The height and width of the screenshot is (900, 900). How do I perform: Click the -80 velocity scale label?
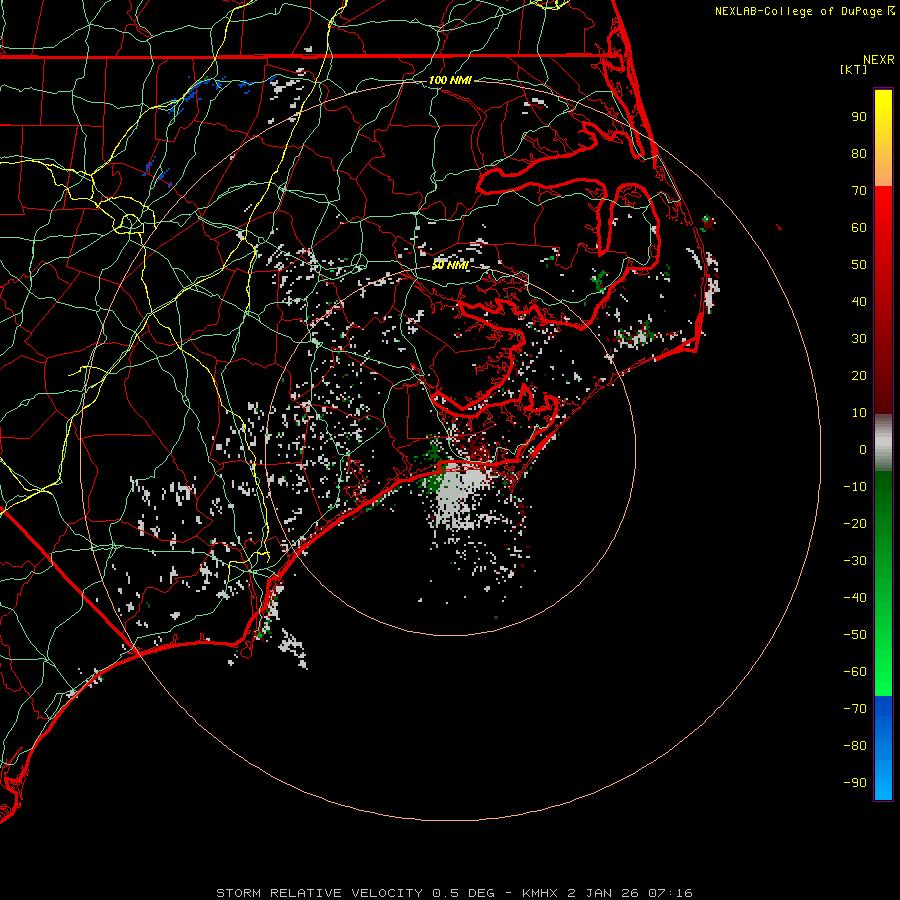click(855, 746)
